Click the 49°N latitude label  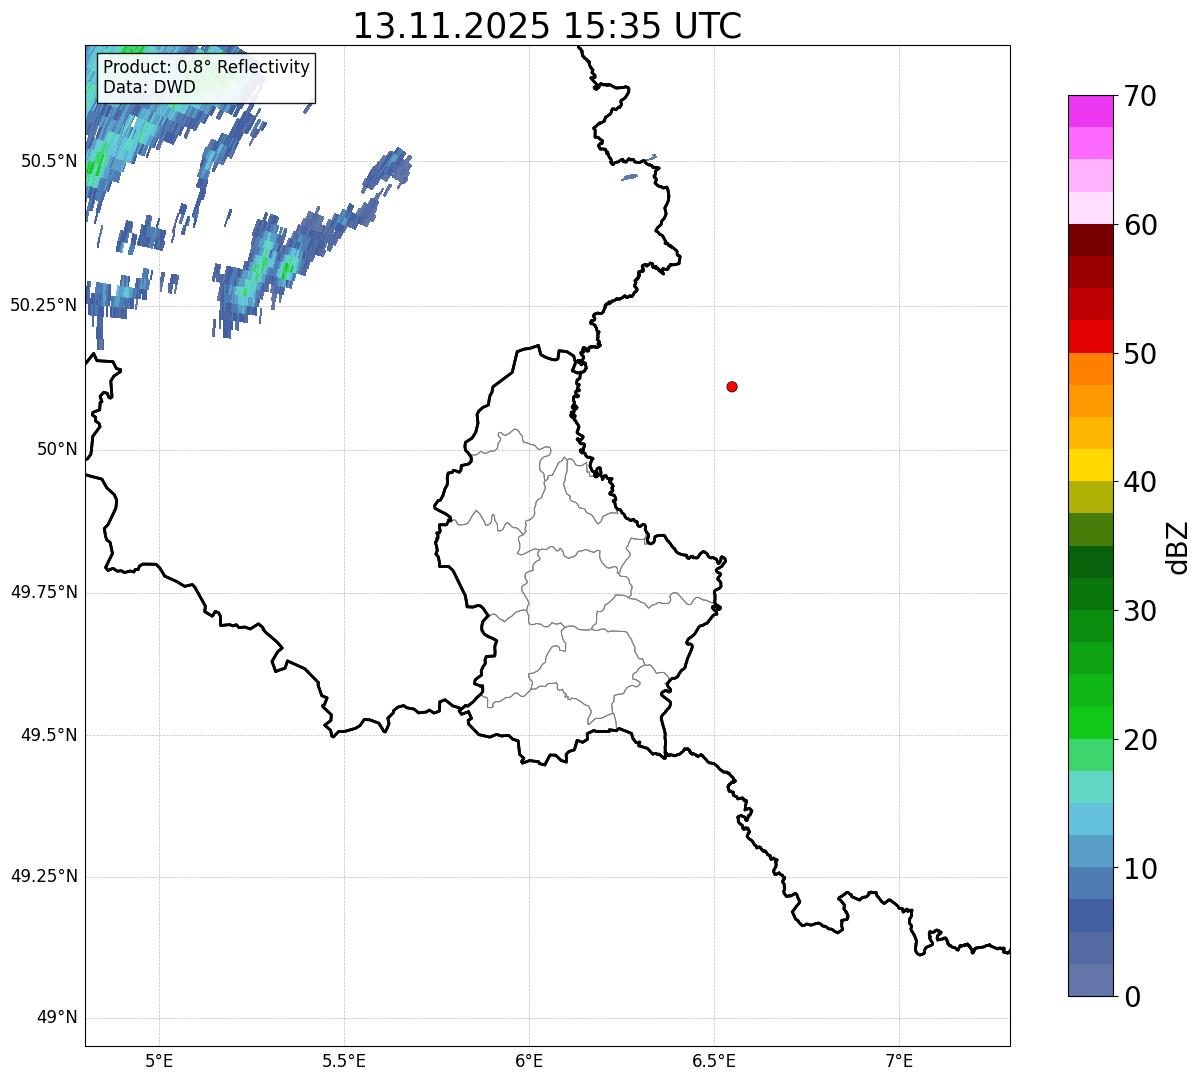57,1018
